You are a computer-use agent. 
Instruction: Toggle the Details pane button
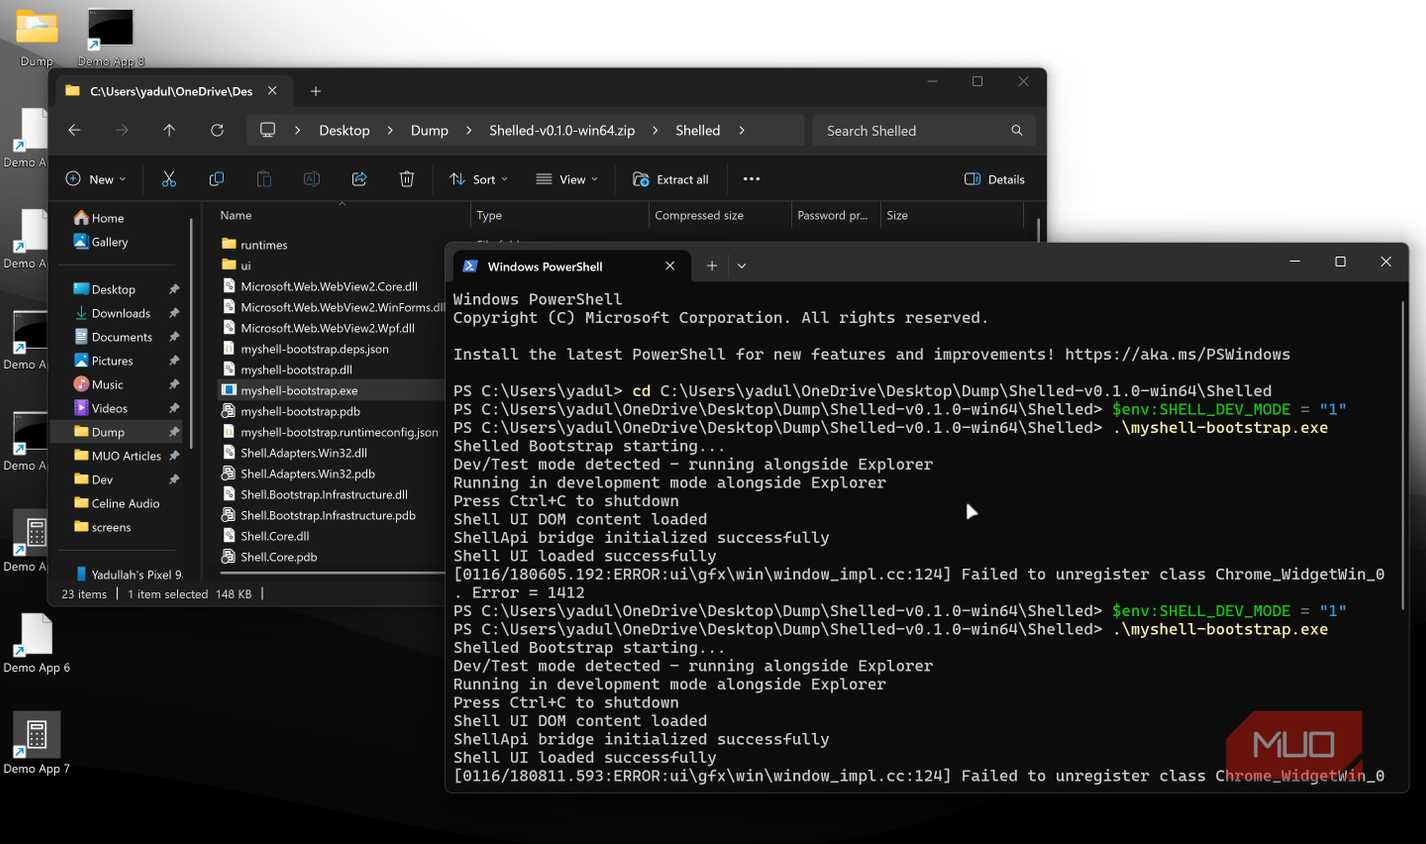pos(994,179)
